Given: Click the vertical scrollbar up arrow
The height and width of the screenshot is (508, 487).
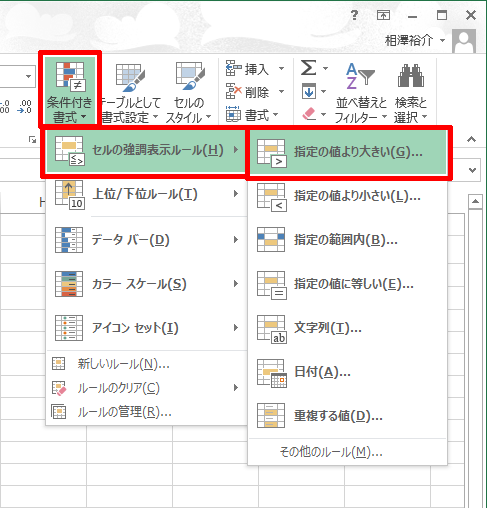Looking at the screenshot, I should pos(475,201).
